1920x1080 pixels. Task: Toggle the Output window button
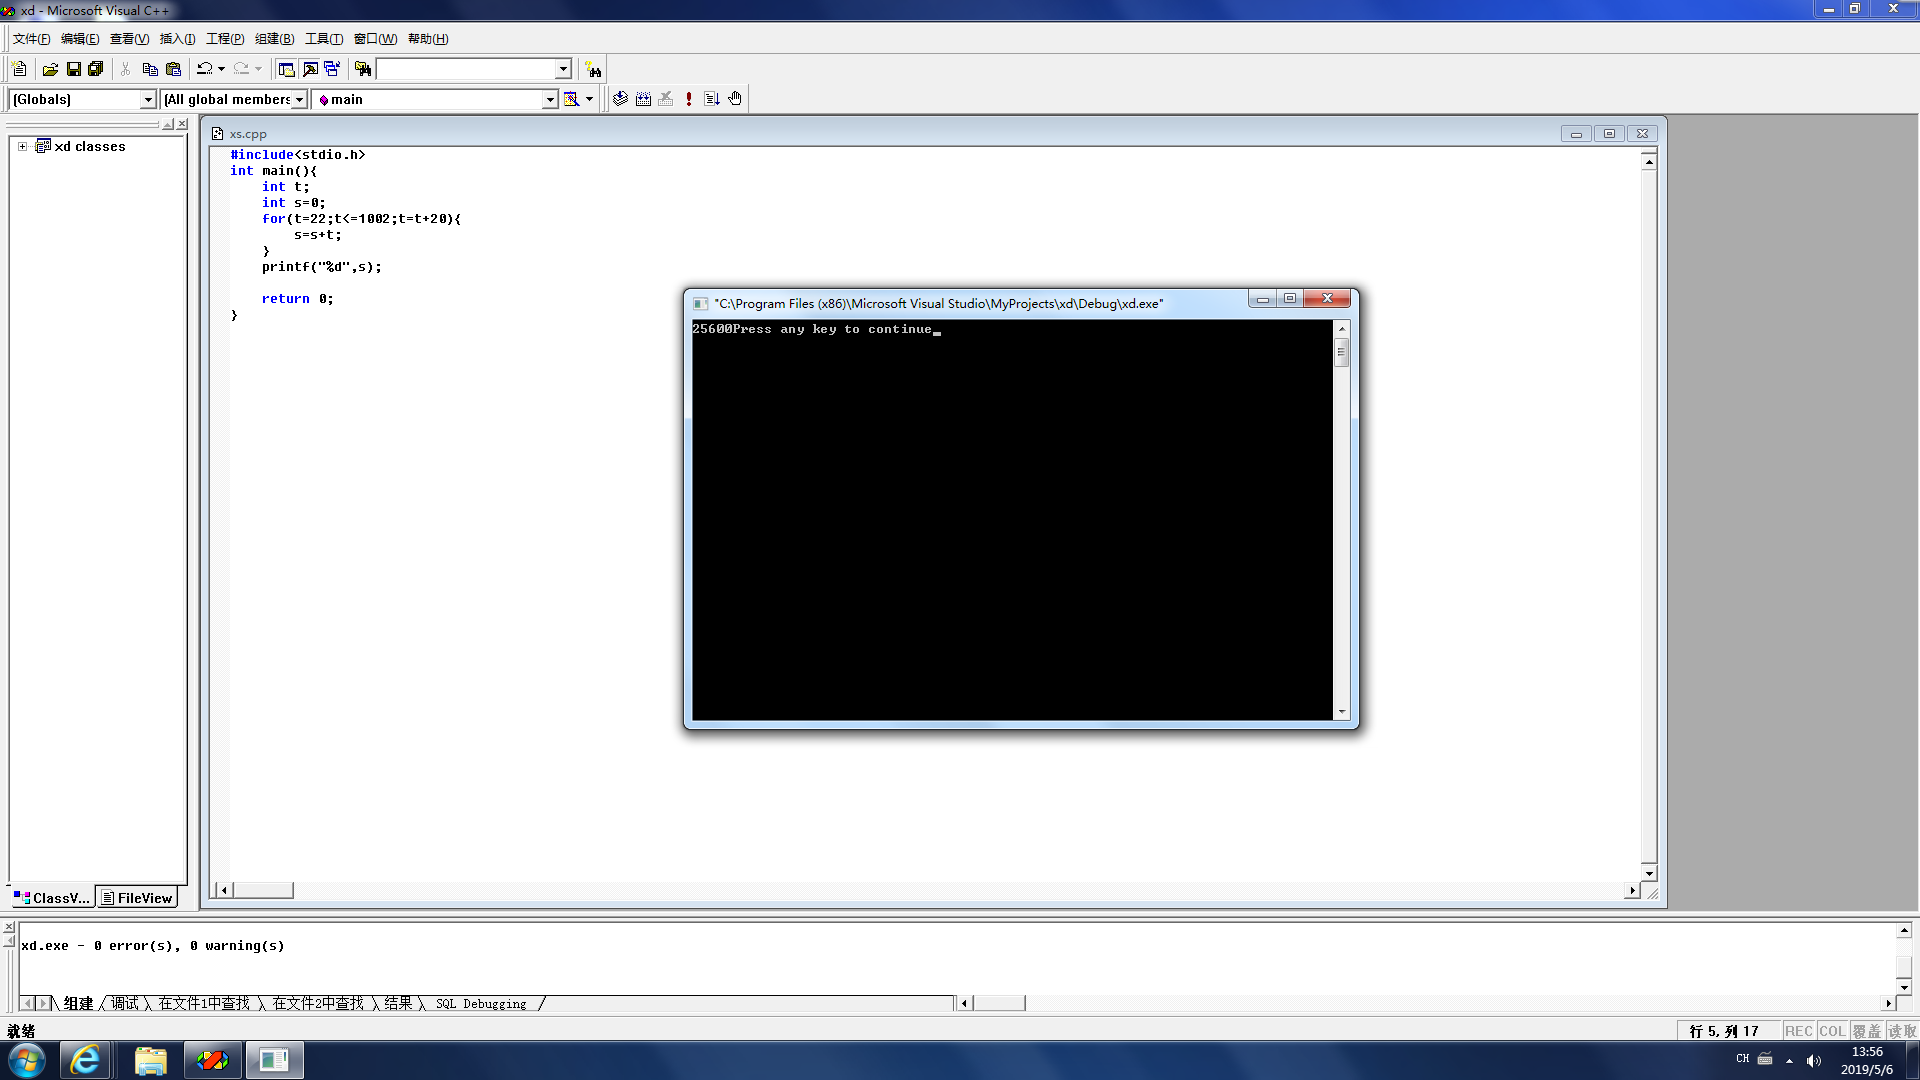tap(310, 69)
